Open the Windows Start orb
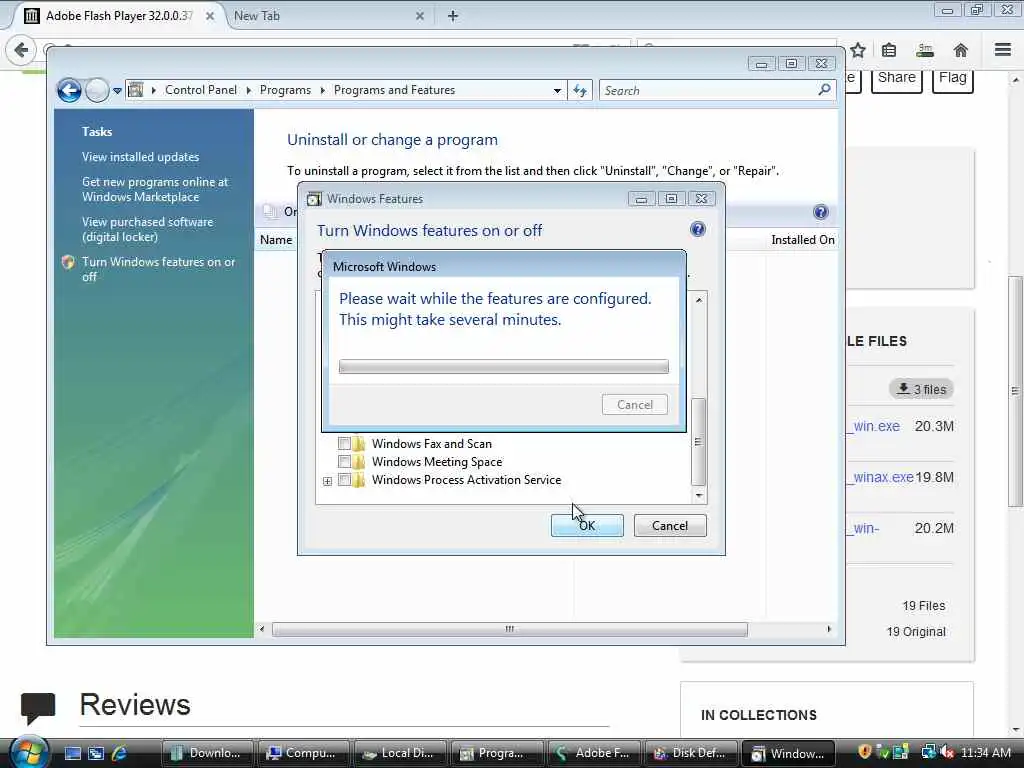The width and height of the screenshot is (1024, 768). click(x=27, y=752)
